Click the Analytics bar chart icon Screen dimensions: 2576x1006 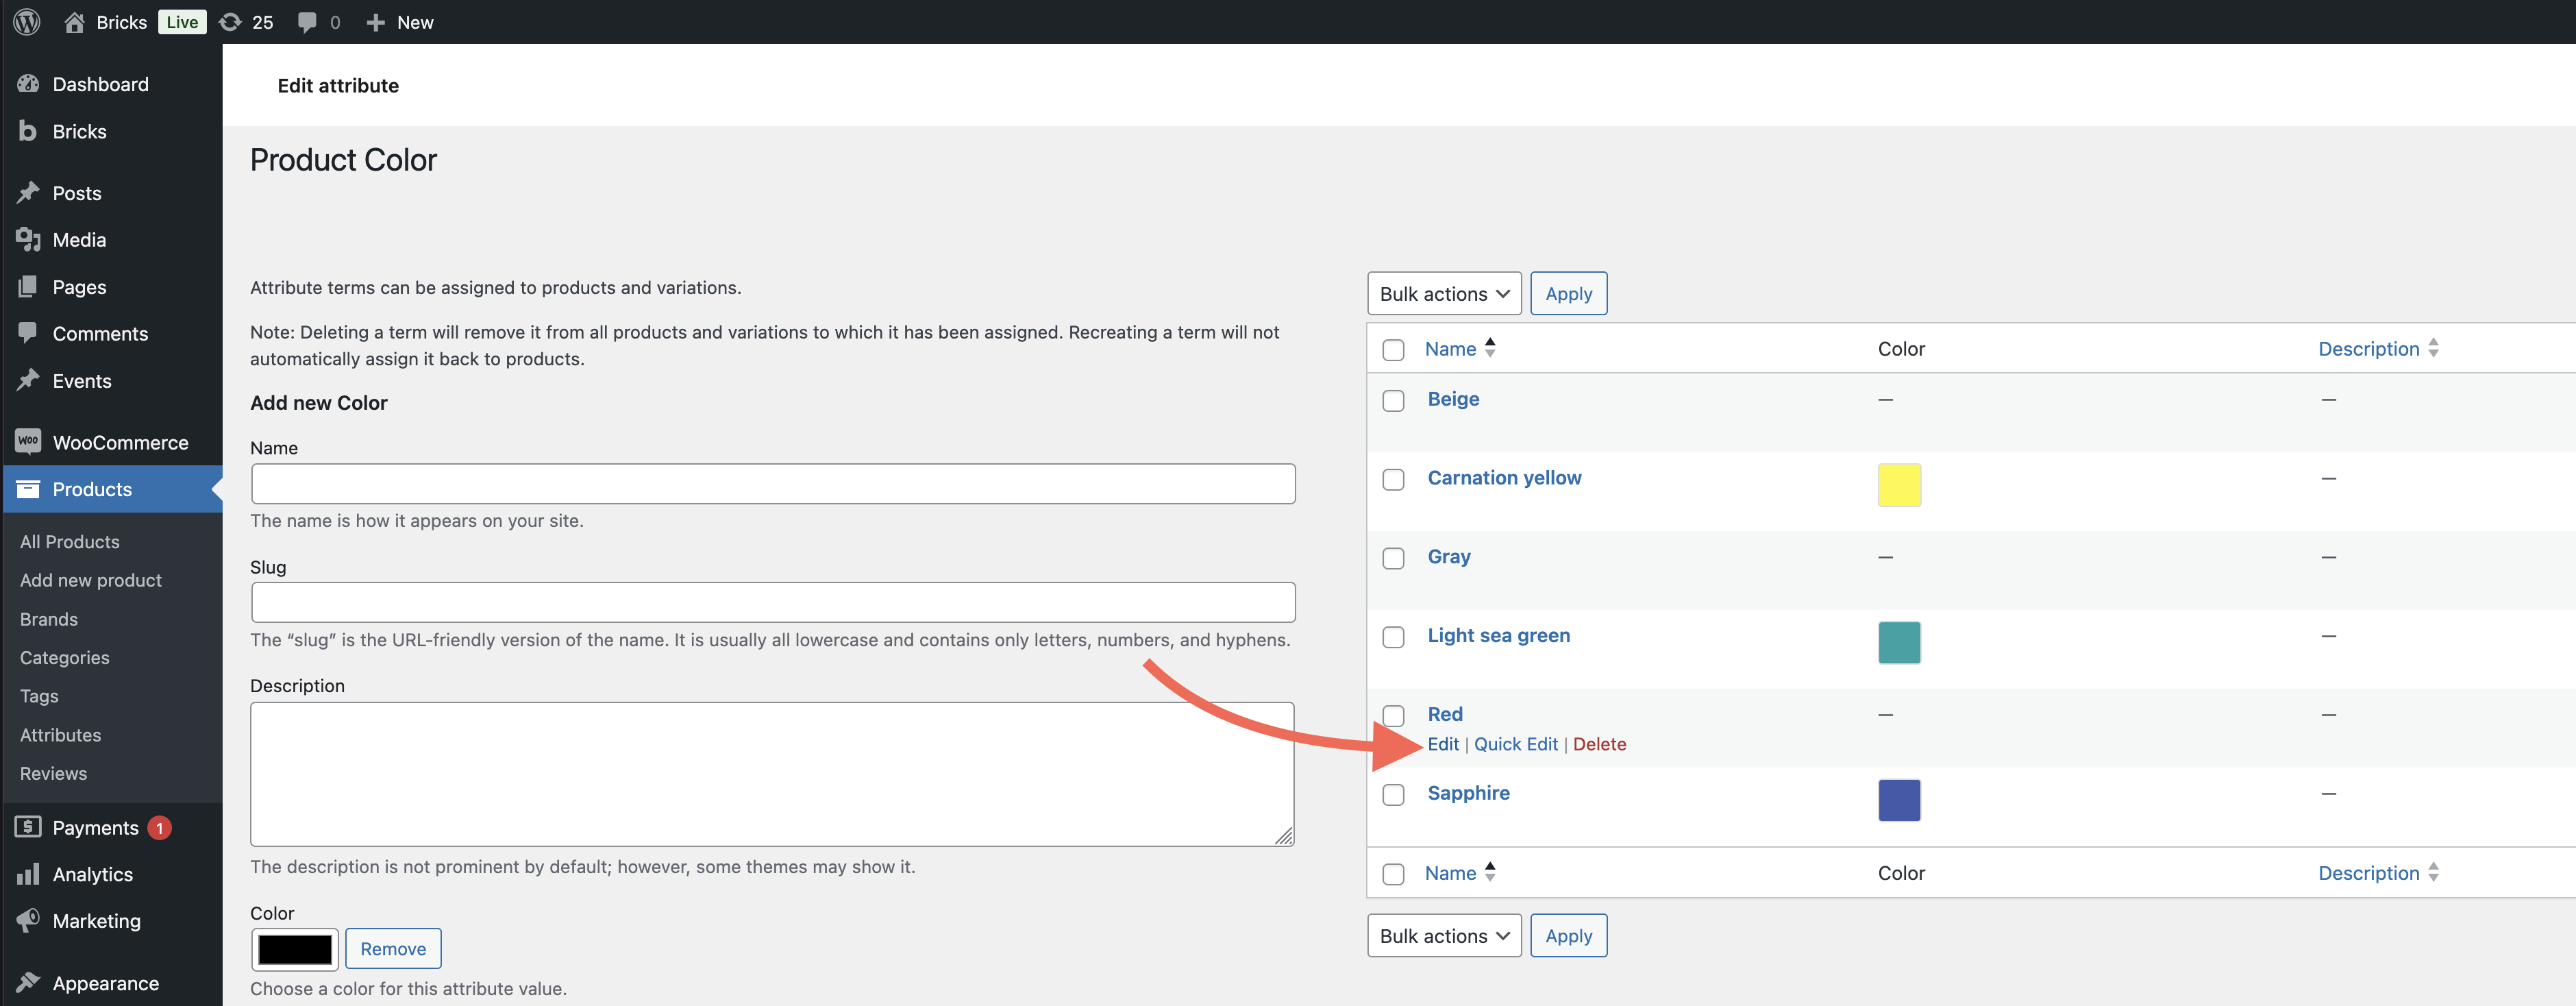click(x=28, y=874)
